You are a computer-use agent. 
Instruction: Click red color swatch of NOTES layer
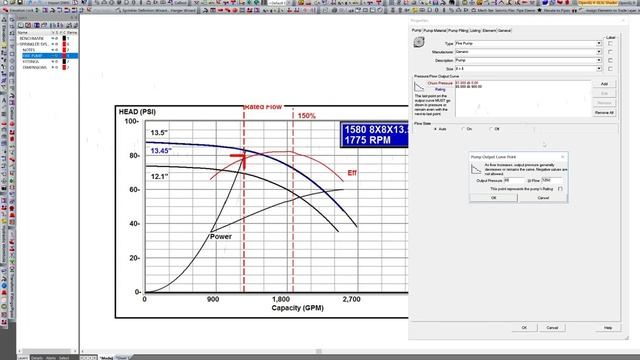click(x=64, y=50)
